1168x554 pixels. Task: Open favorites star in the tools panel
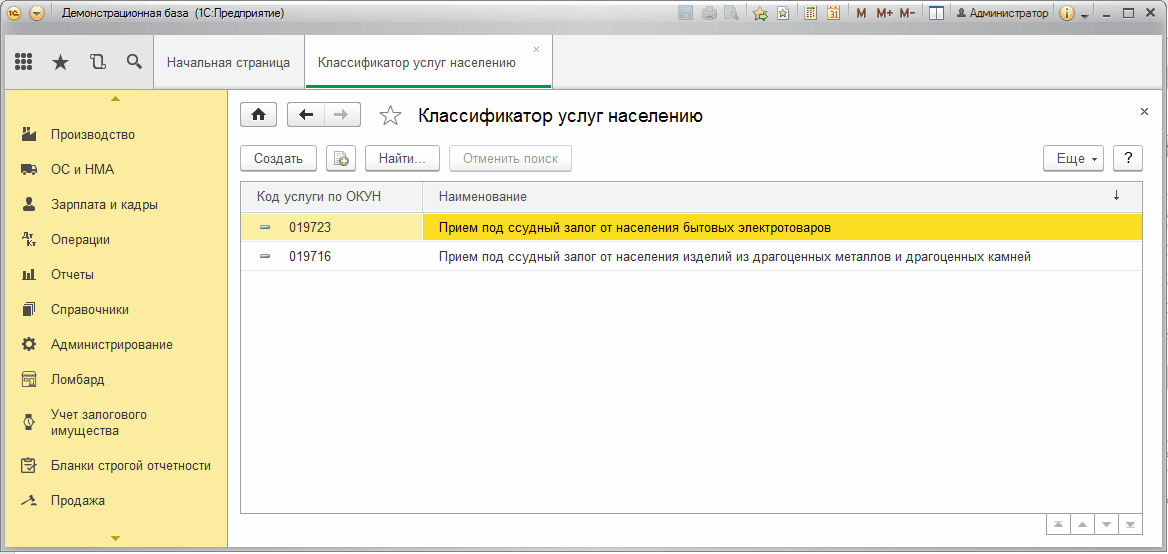point(60,63)
